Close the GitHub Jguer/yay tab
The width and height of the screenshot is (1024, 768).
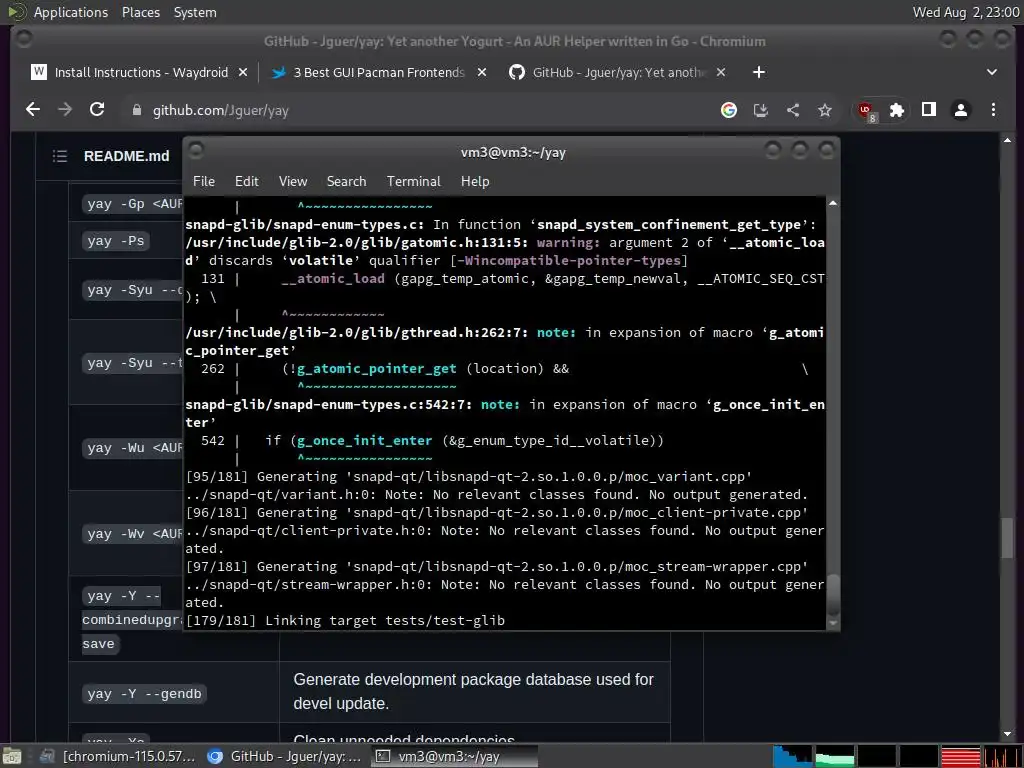point(721,72)
